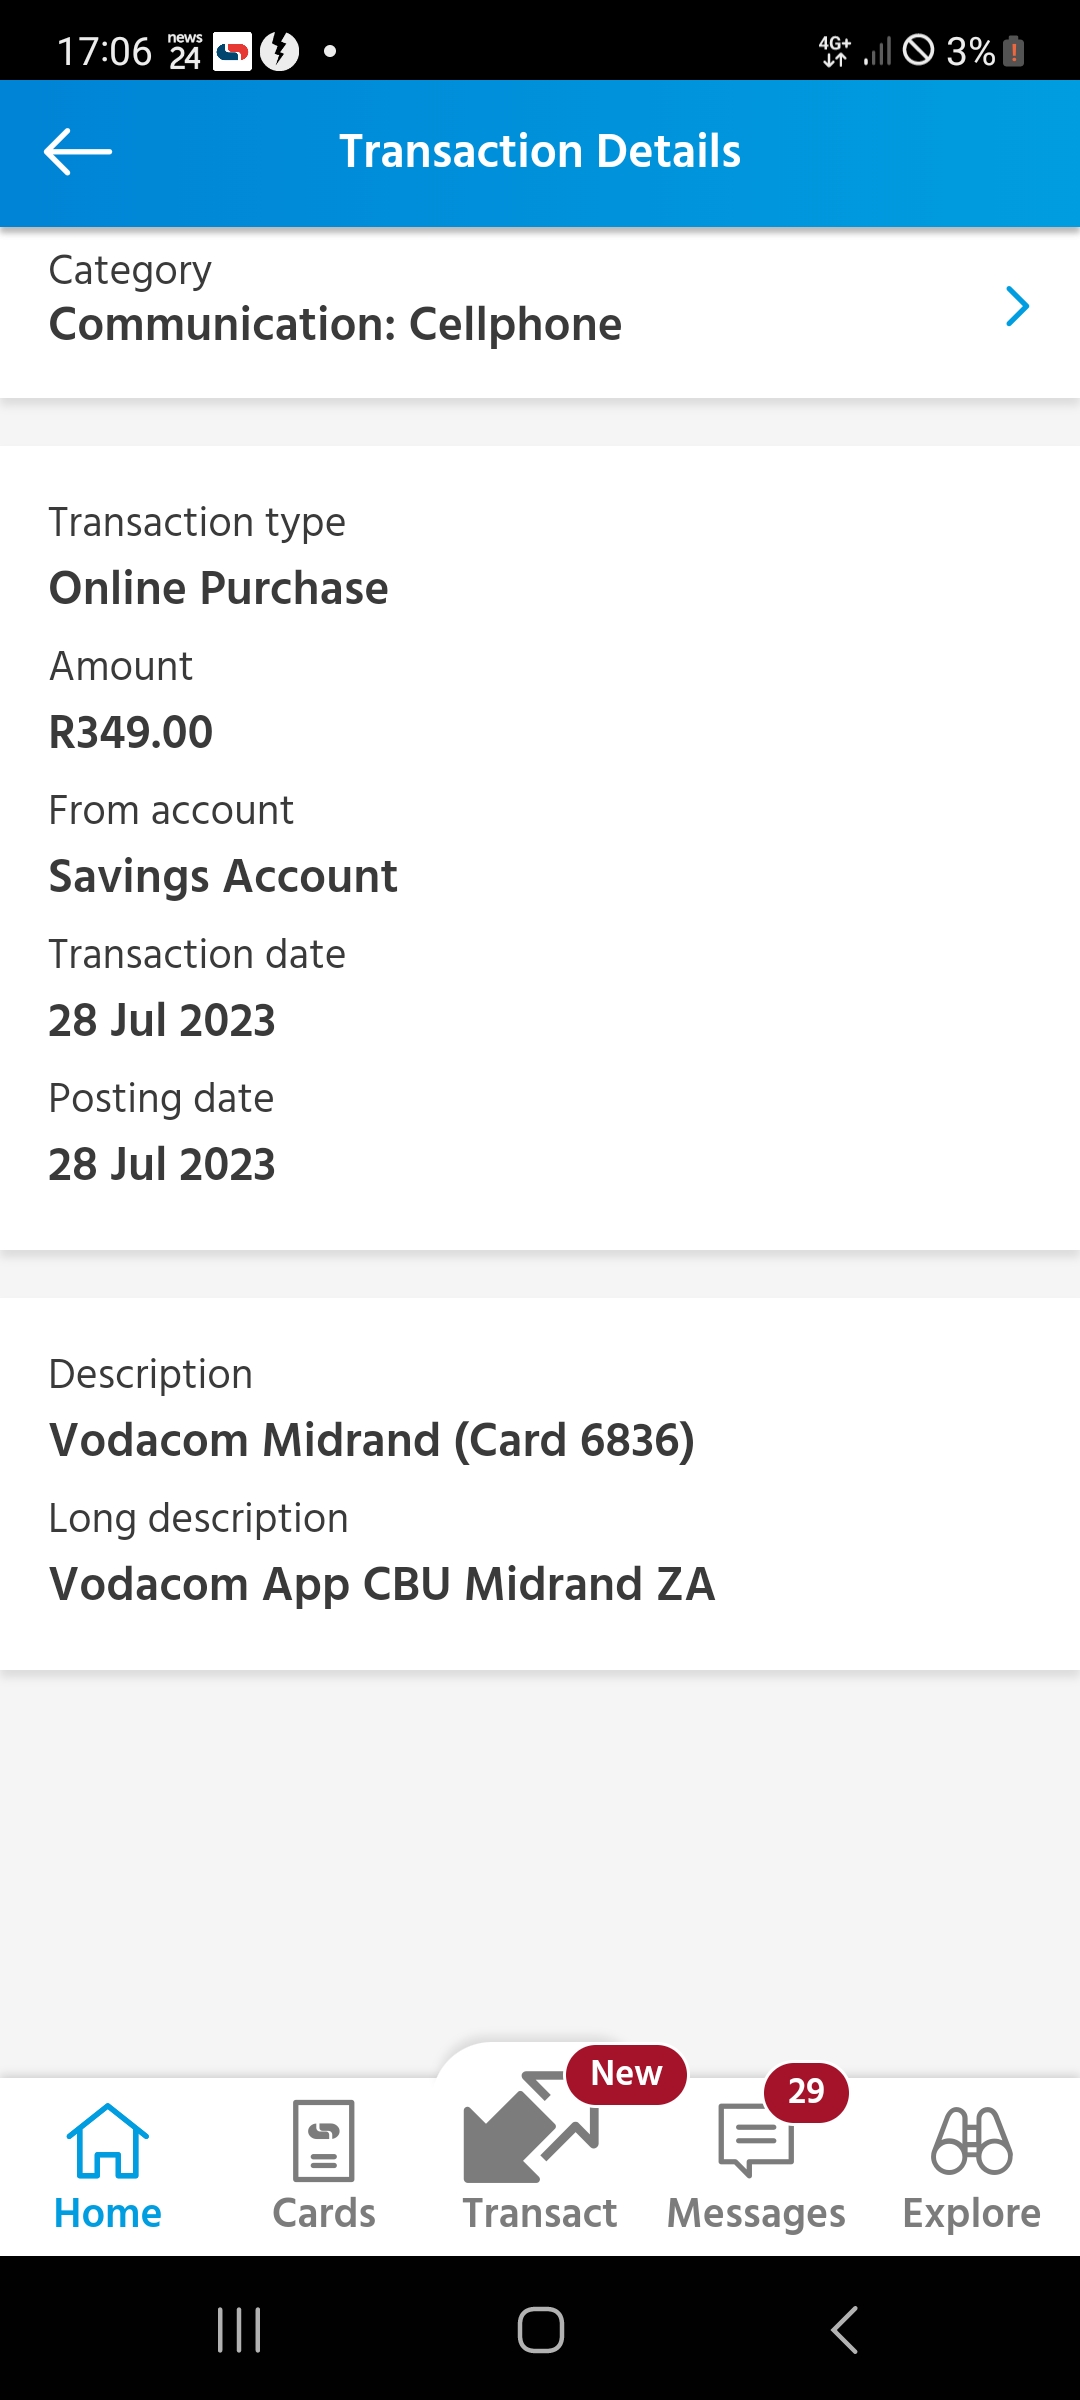Tap the 29 unread messages badge
Viewport: 1080px width, 2400px height.
point(806,2091)
